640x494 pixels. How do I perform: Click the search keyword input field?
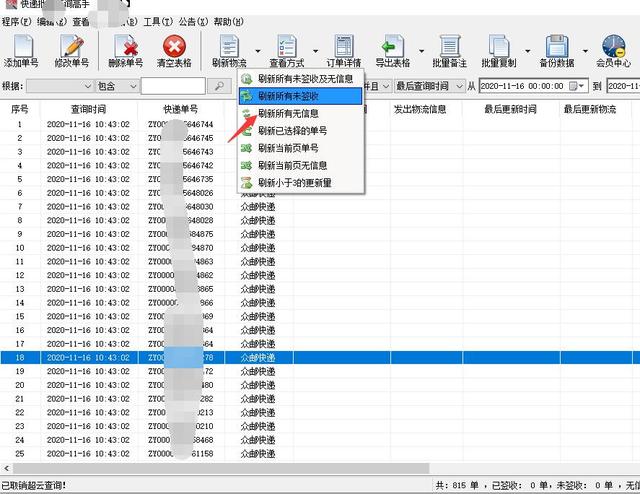[x=173, y=86]
